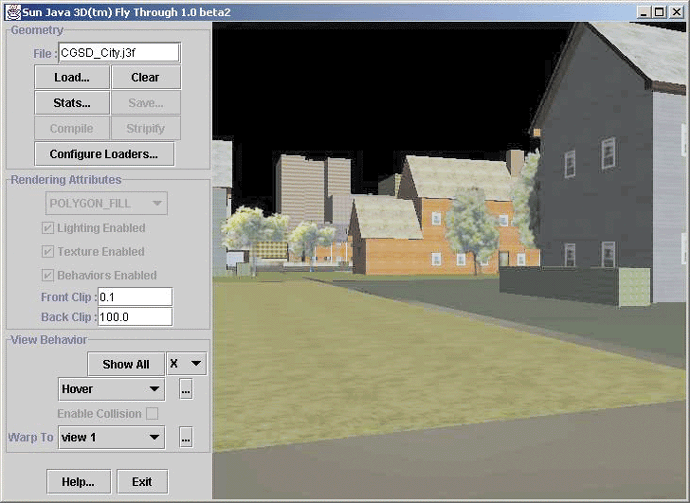This screenshot has height=503, width=690.
Task: Open the X axis dropdown
Action: click(186, 364)
